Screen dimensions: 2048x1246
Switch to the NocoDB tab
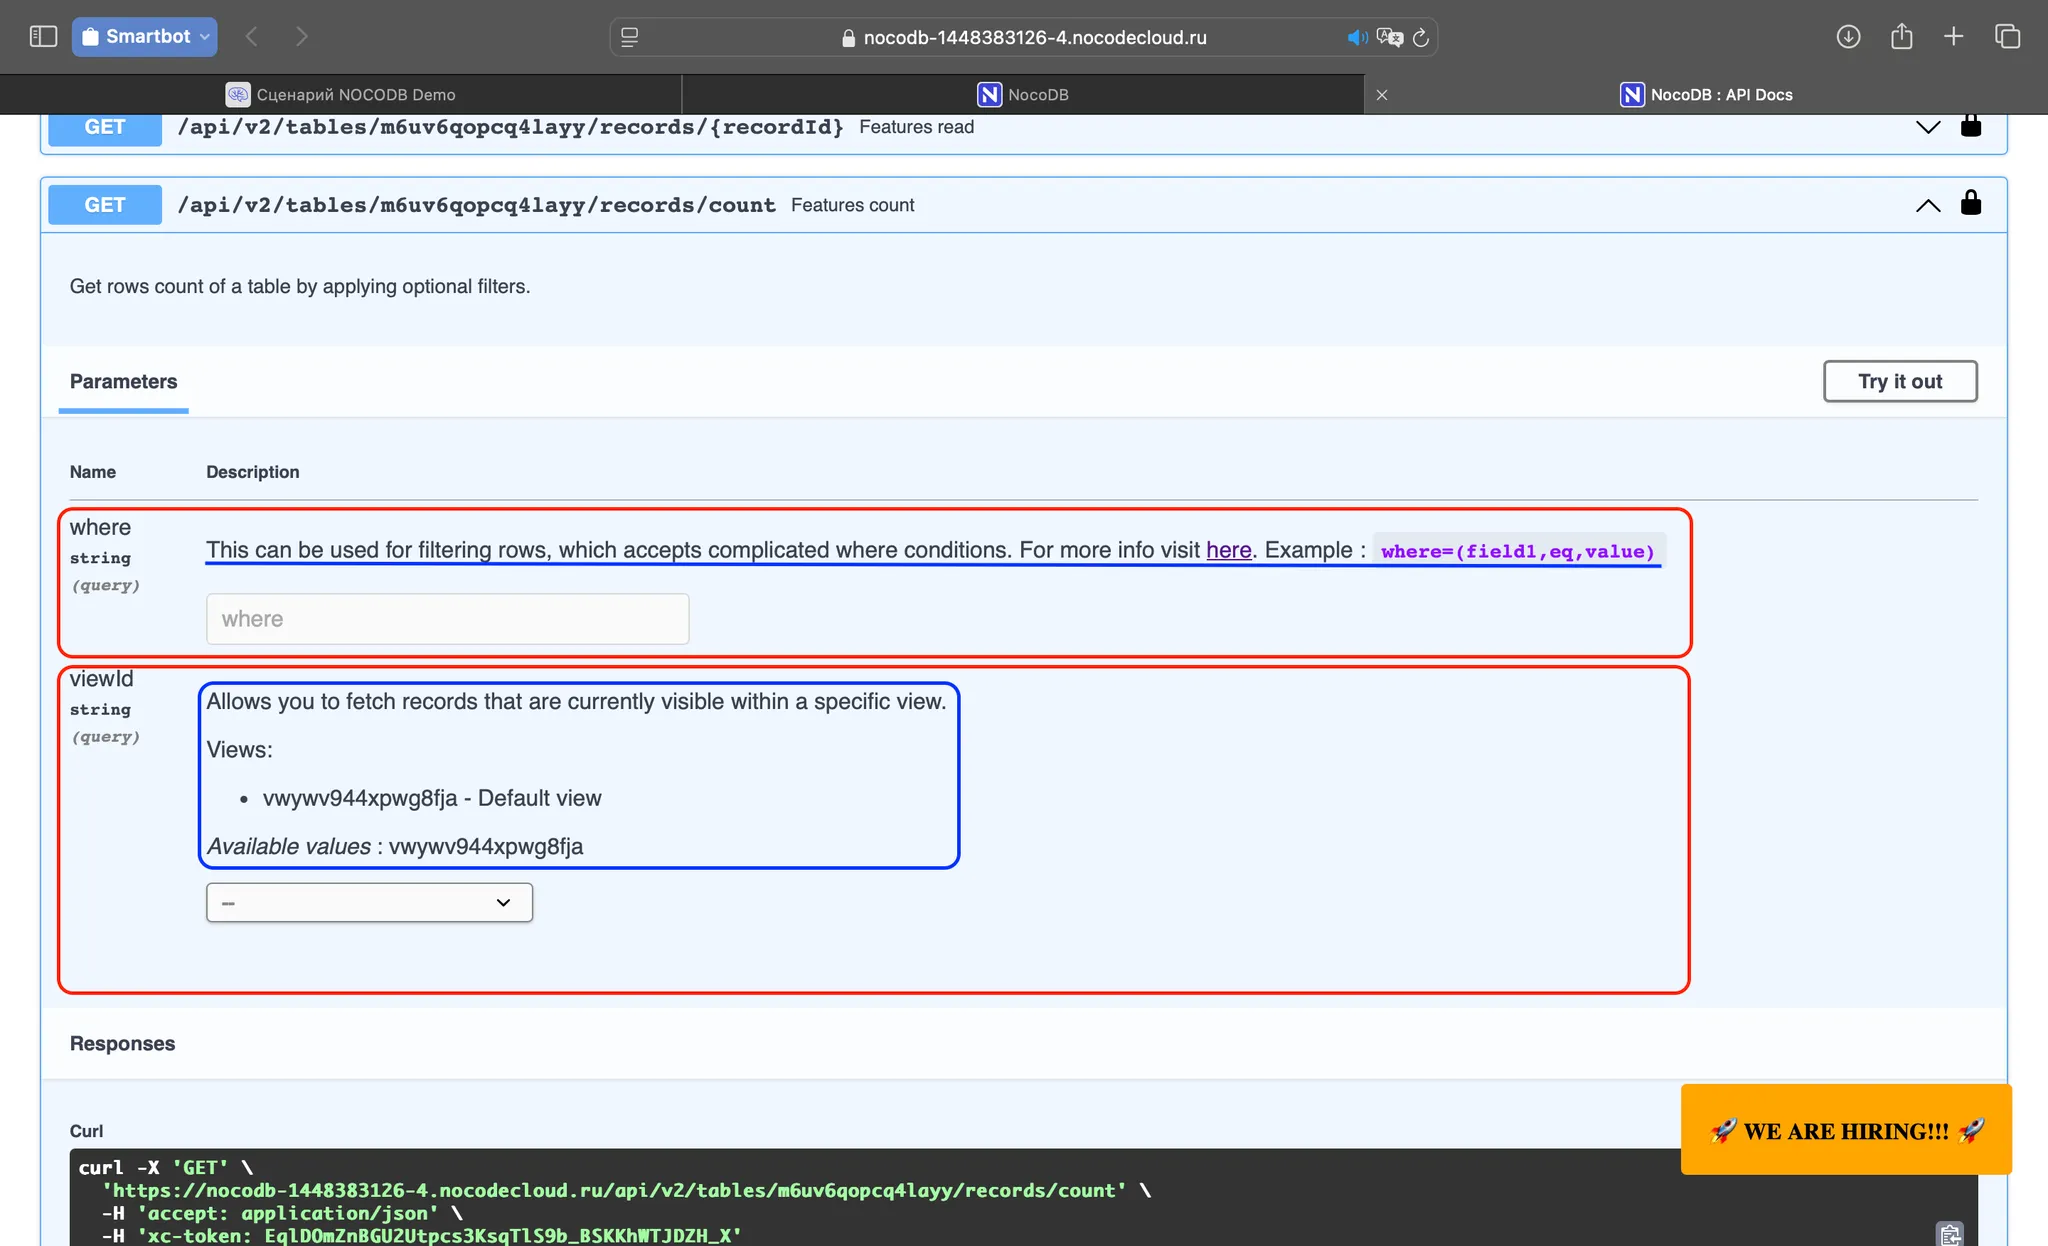[1023, 95]
